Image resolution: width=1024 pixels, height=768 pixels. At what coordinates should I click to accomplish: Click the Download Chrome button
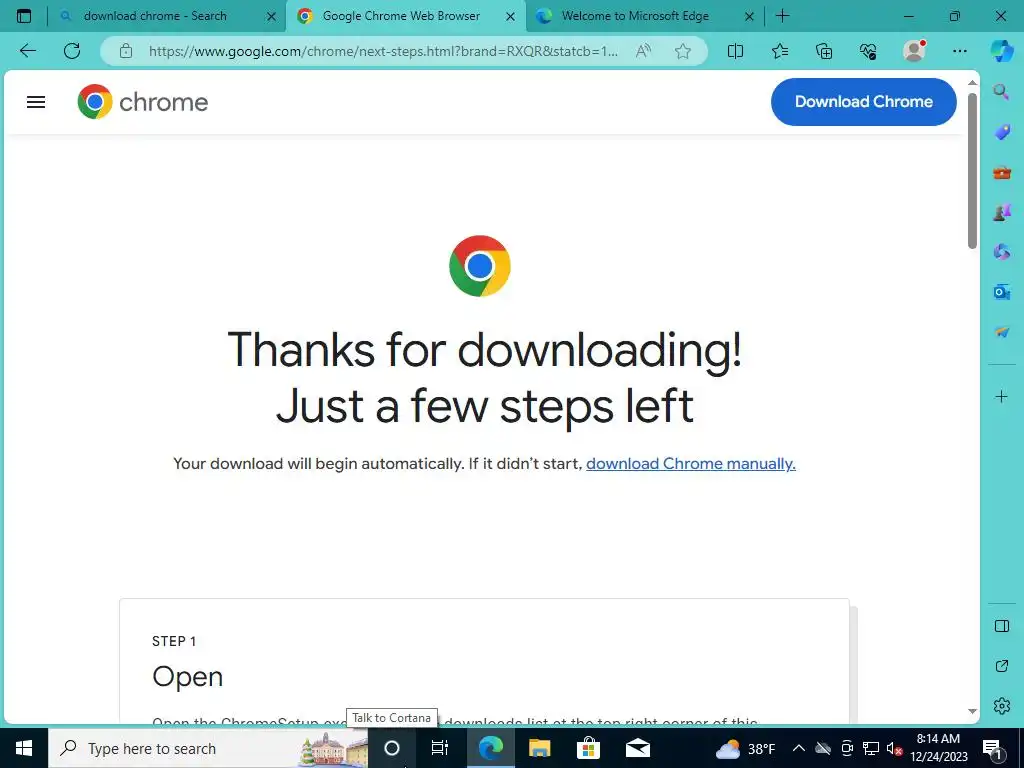(x=863, y=102)
